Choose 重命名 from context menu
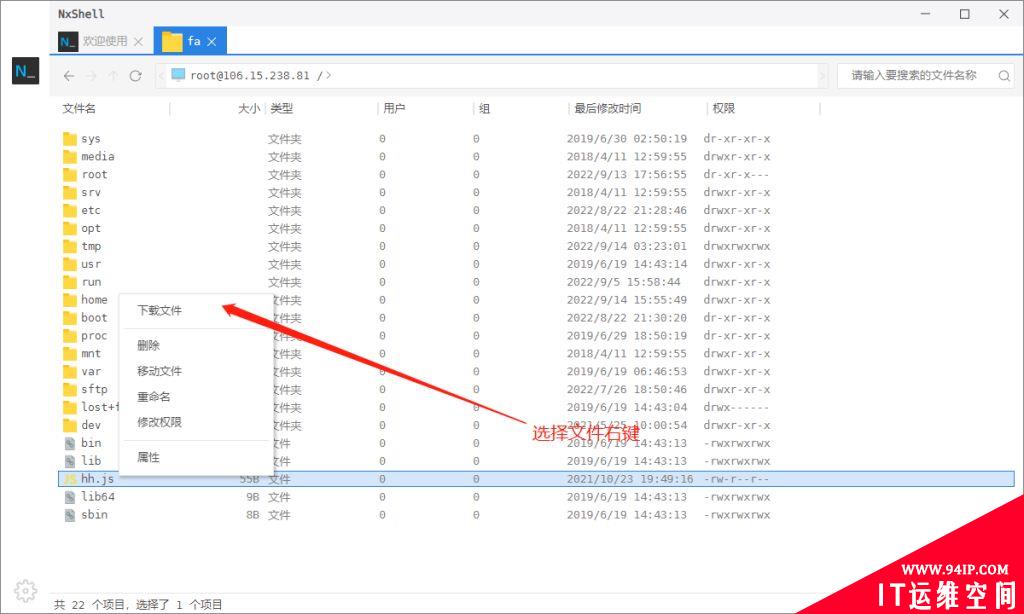This screenshot has width=1024, height=614. click(153, 396)
